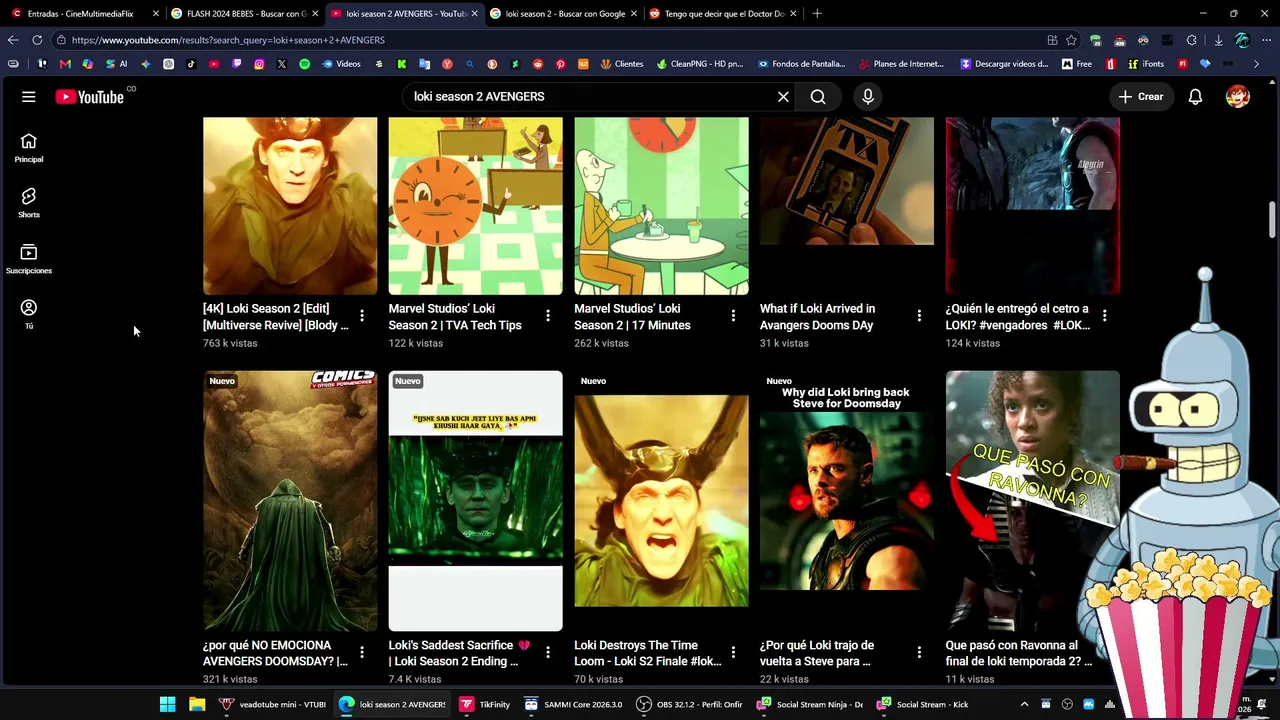Viewport: 1280px width, 720px height.
Task: Open 'Loki Season 2 | 17 Minutes' title
Action: (632, 317)
